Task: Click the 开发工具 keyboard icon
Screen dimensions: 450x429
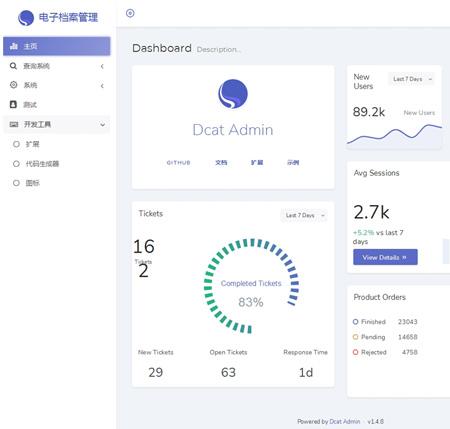Action: point(14,124)
